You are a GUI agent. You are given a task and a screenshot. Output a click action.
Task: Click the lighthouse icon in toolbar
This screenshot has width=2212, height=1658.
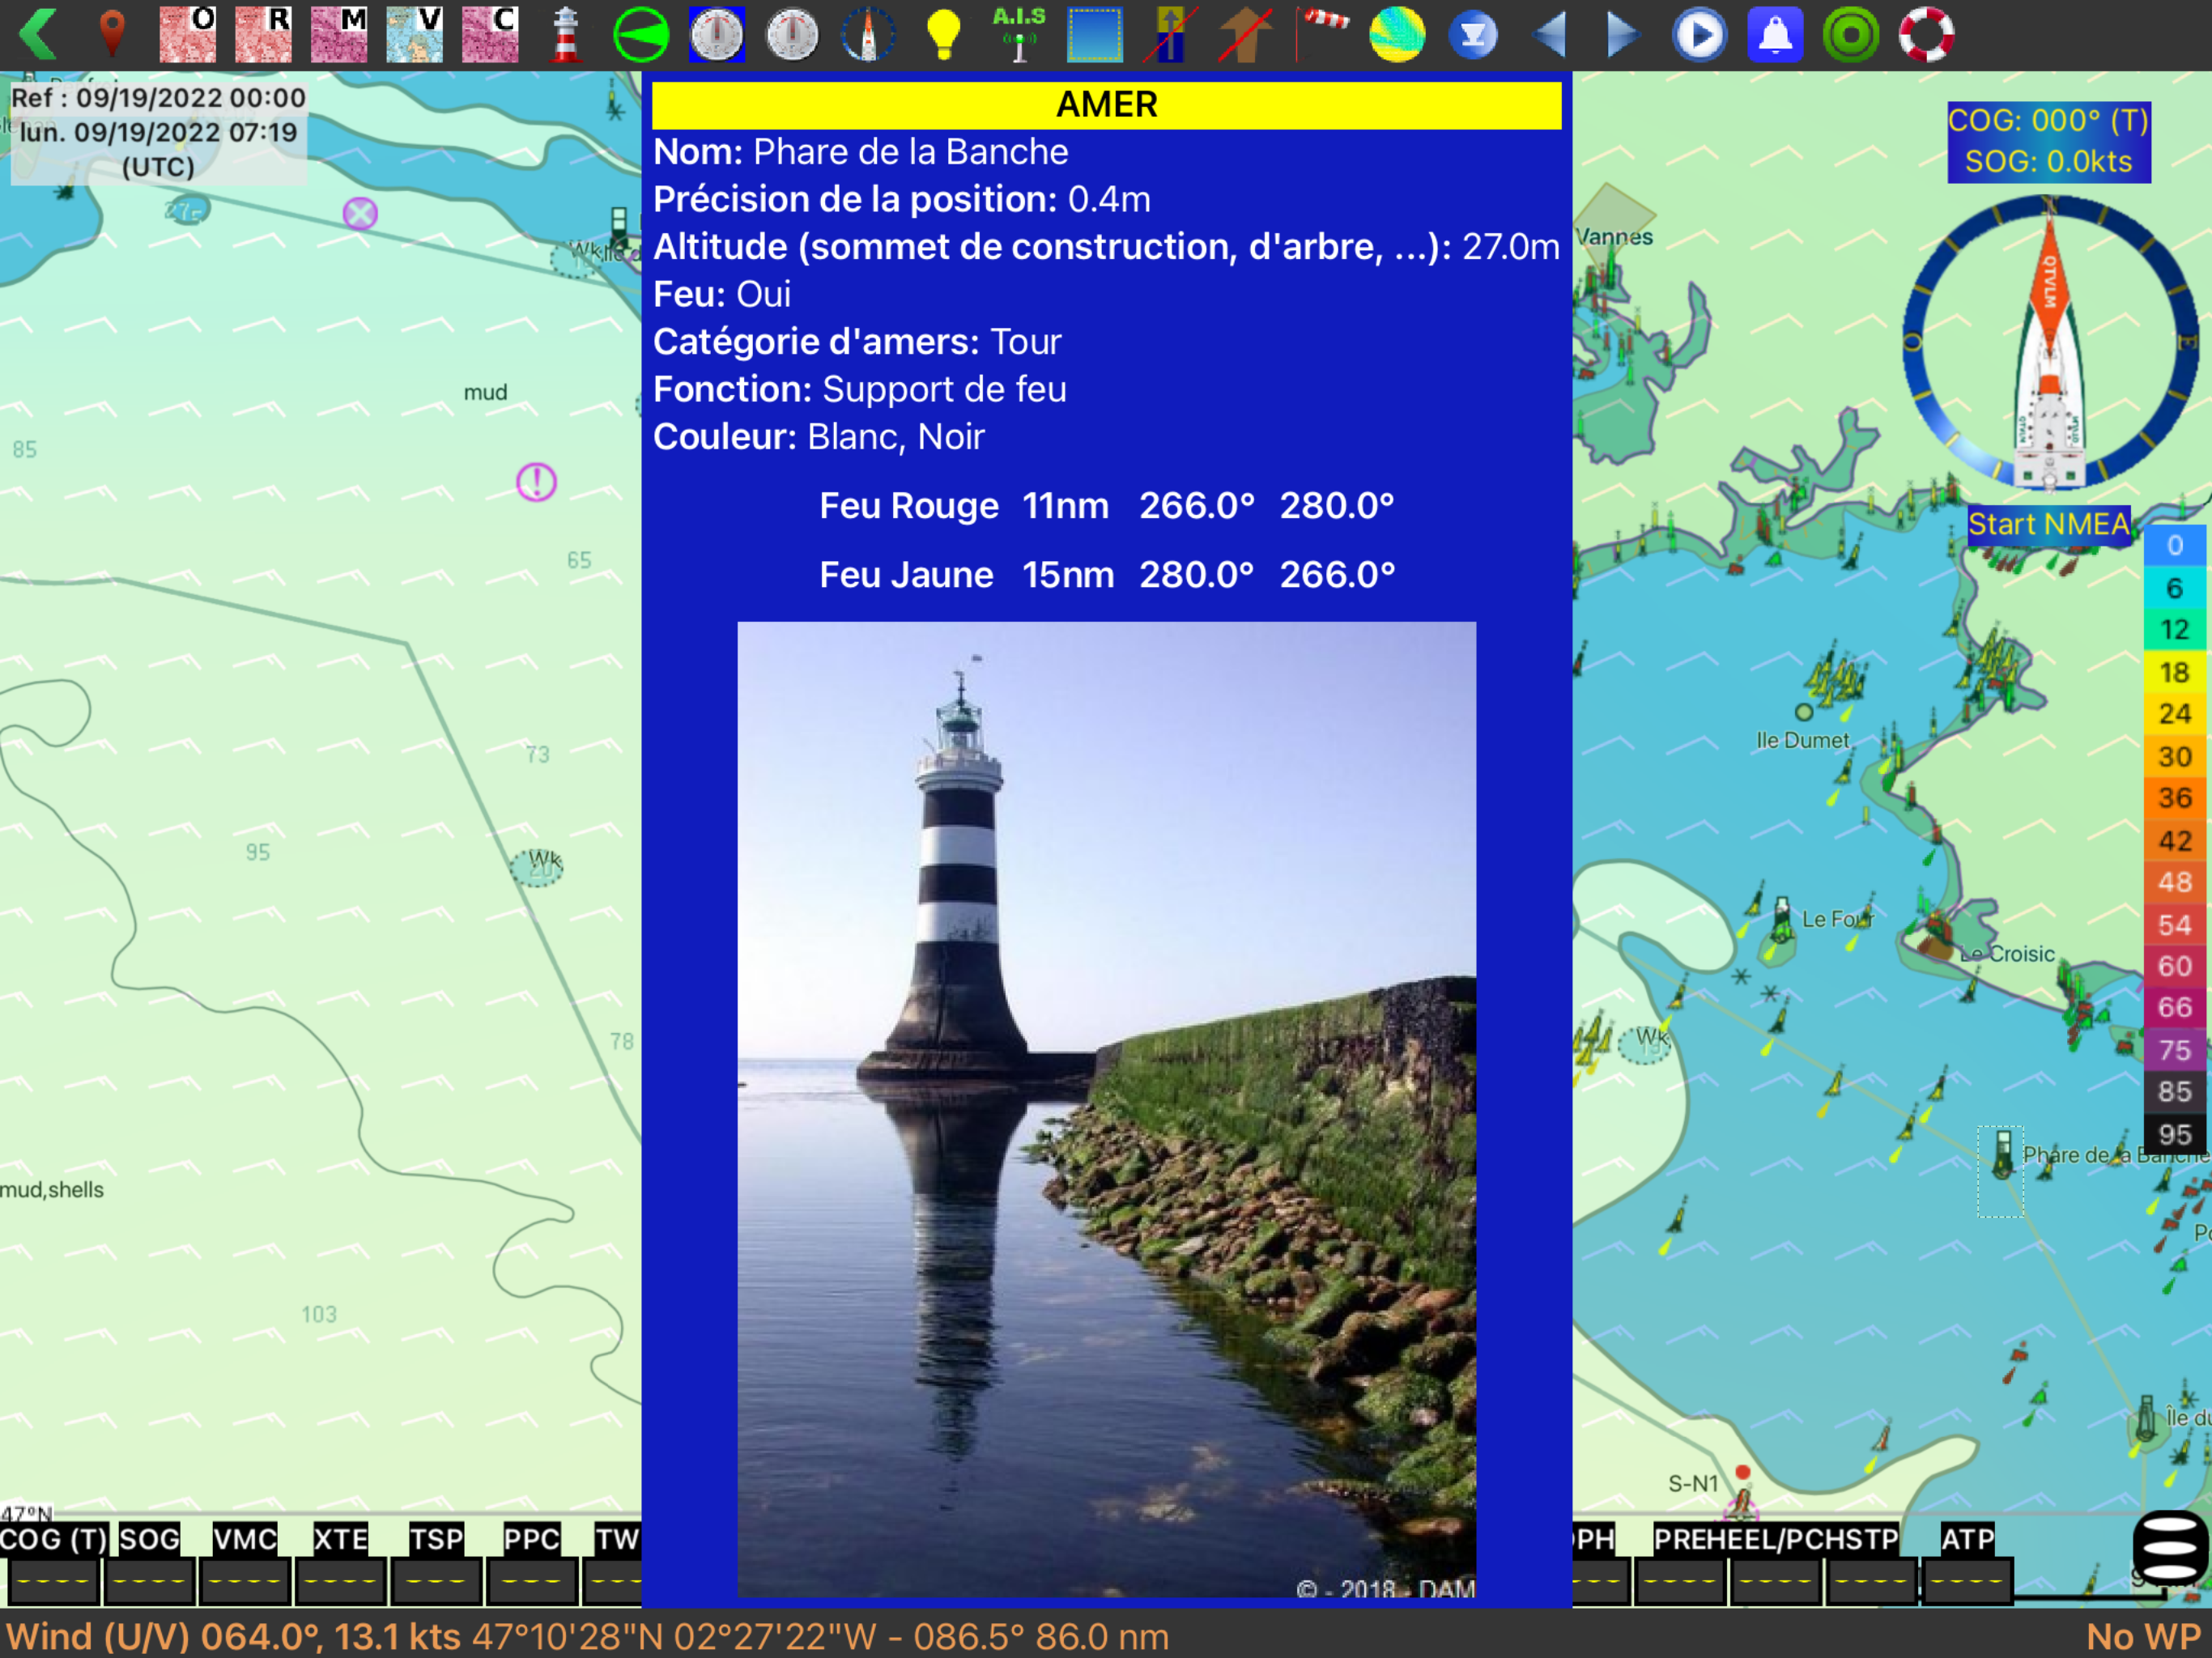(566, 34)
